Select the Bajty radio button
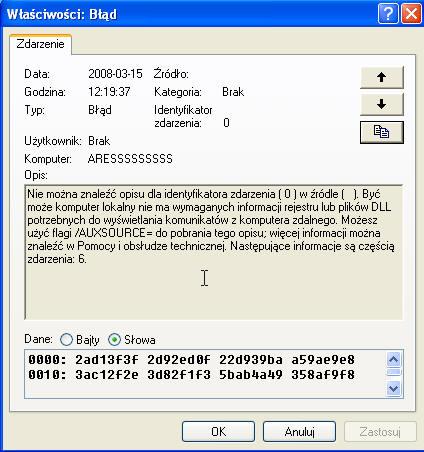The width and height of the screenshot is (424, 452). [66, 340]
